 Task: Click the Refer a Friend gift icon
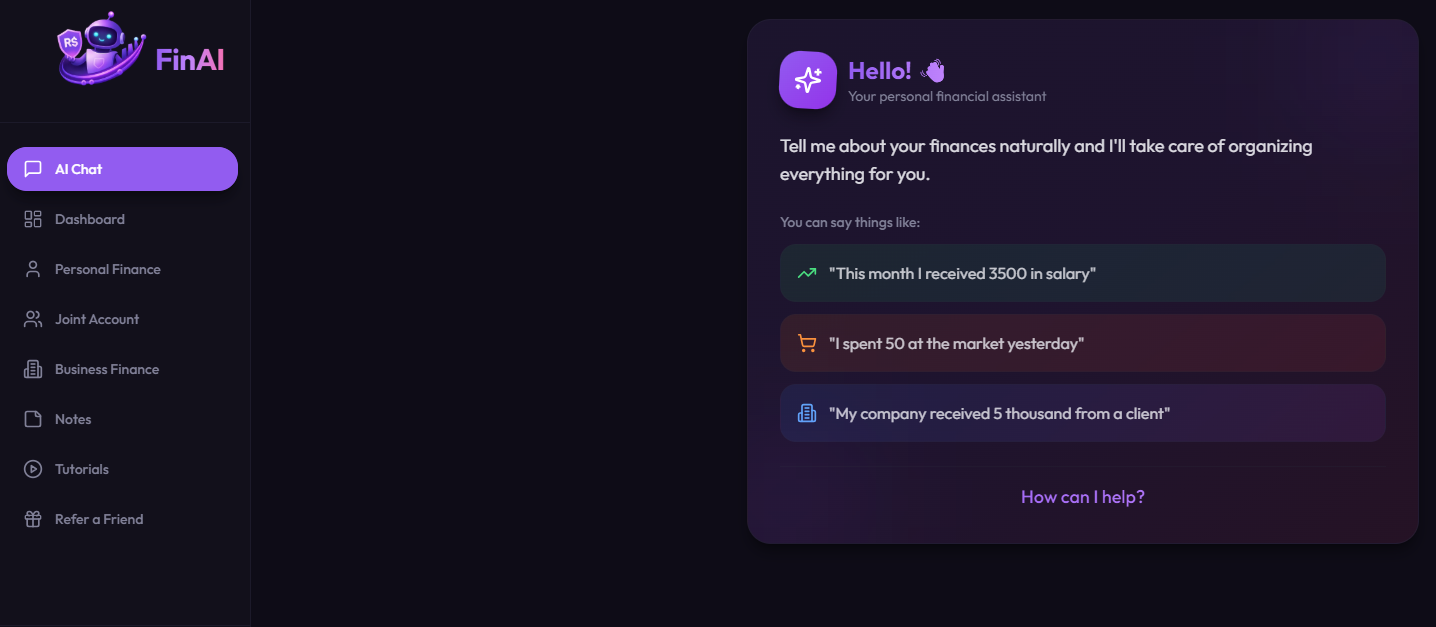pyautogui.click(x=31, y=518)
